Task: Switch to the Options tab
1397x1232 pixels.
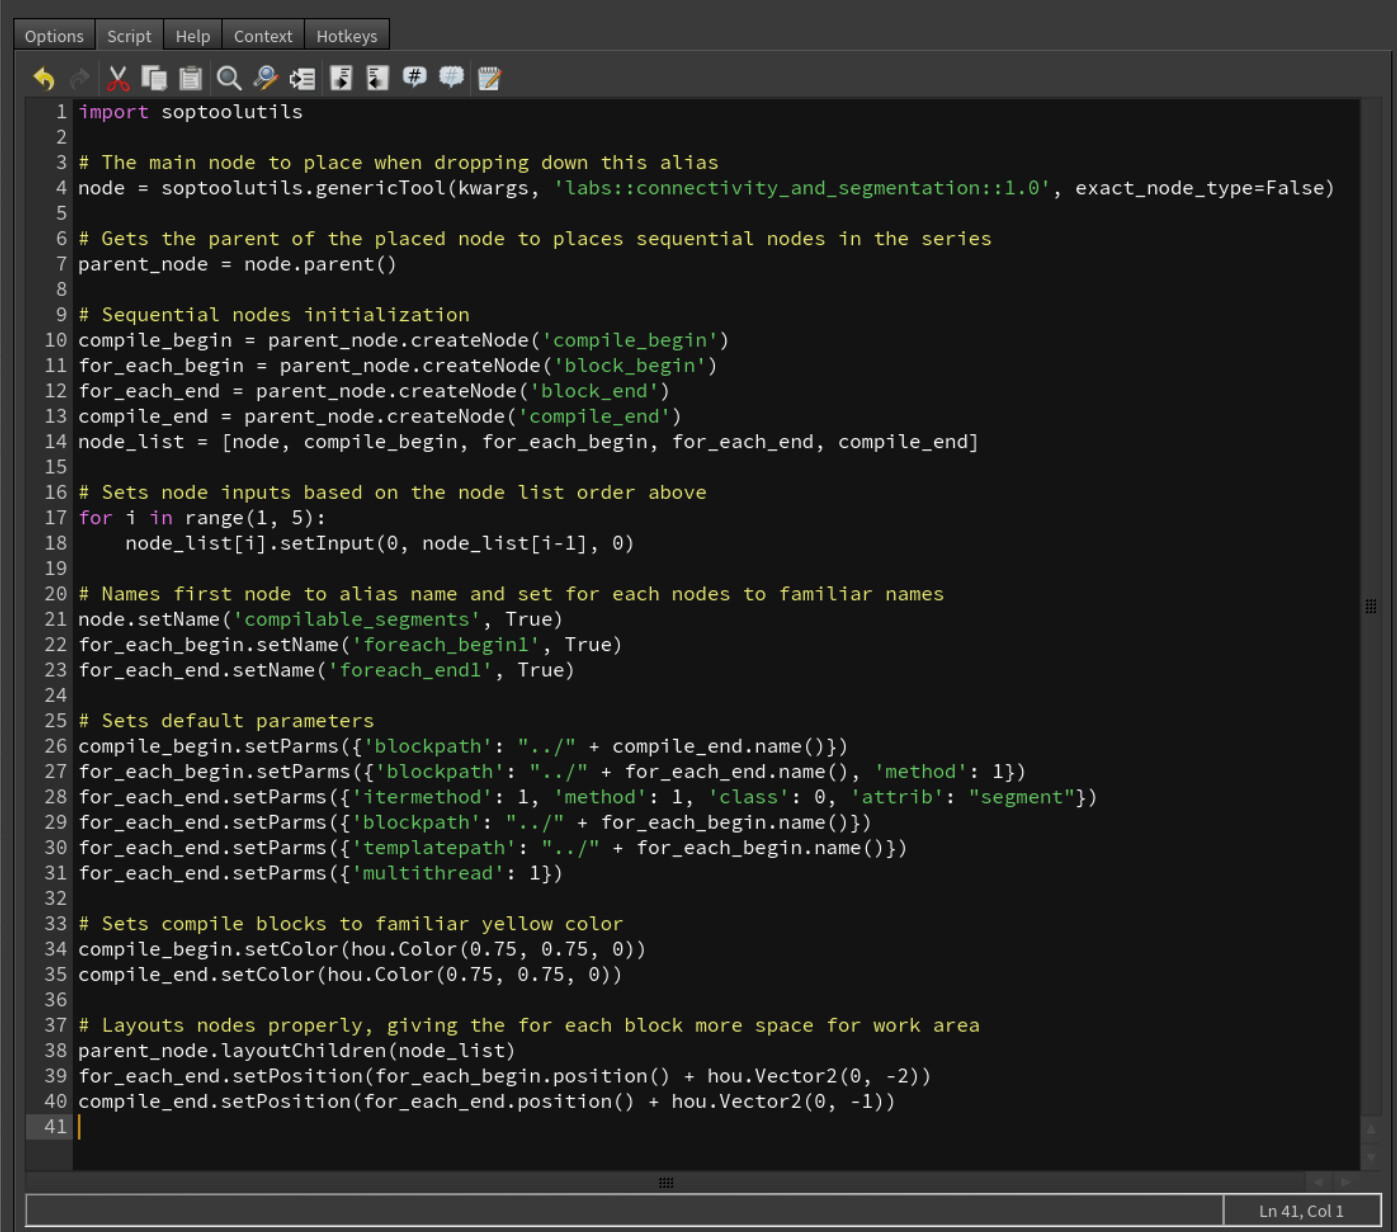Action: [x=54, y=36]
